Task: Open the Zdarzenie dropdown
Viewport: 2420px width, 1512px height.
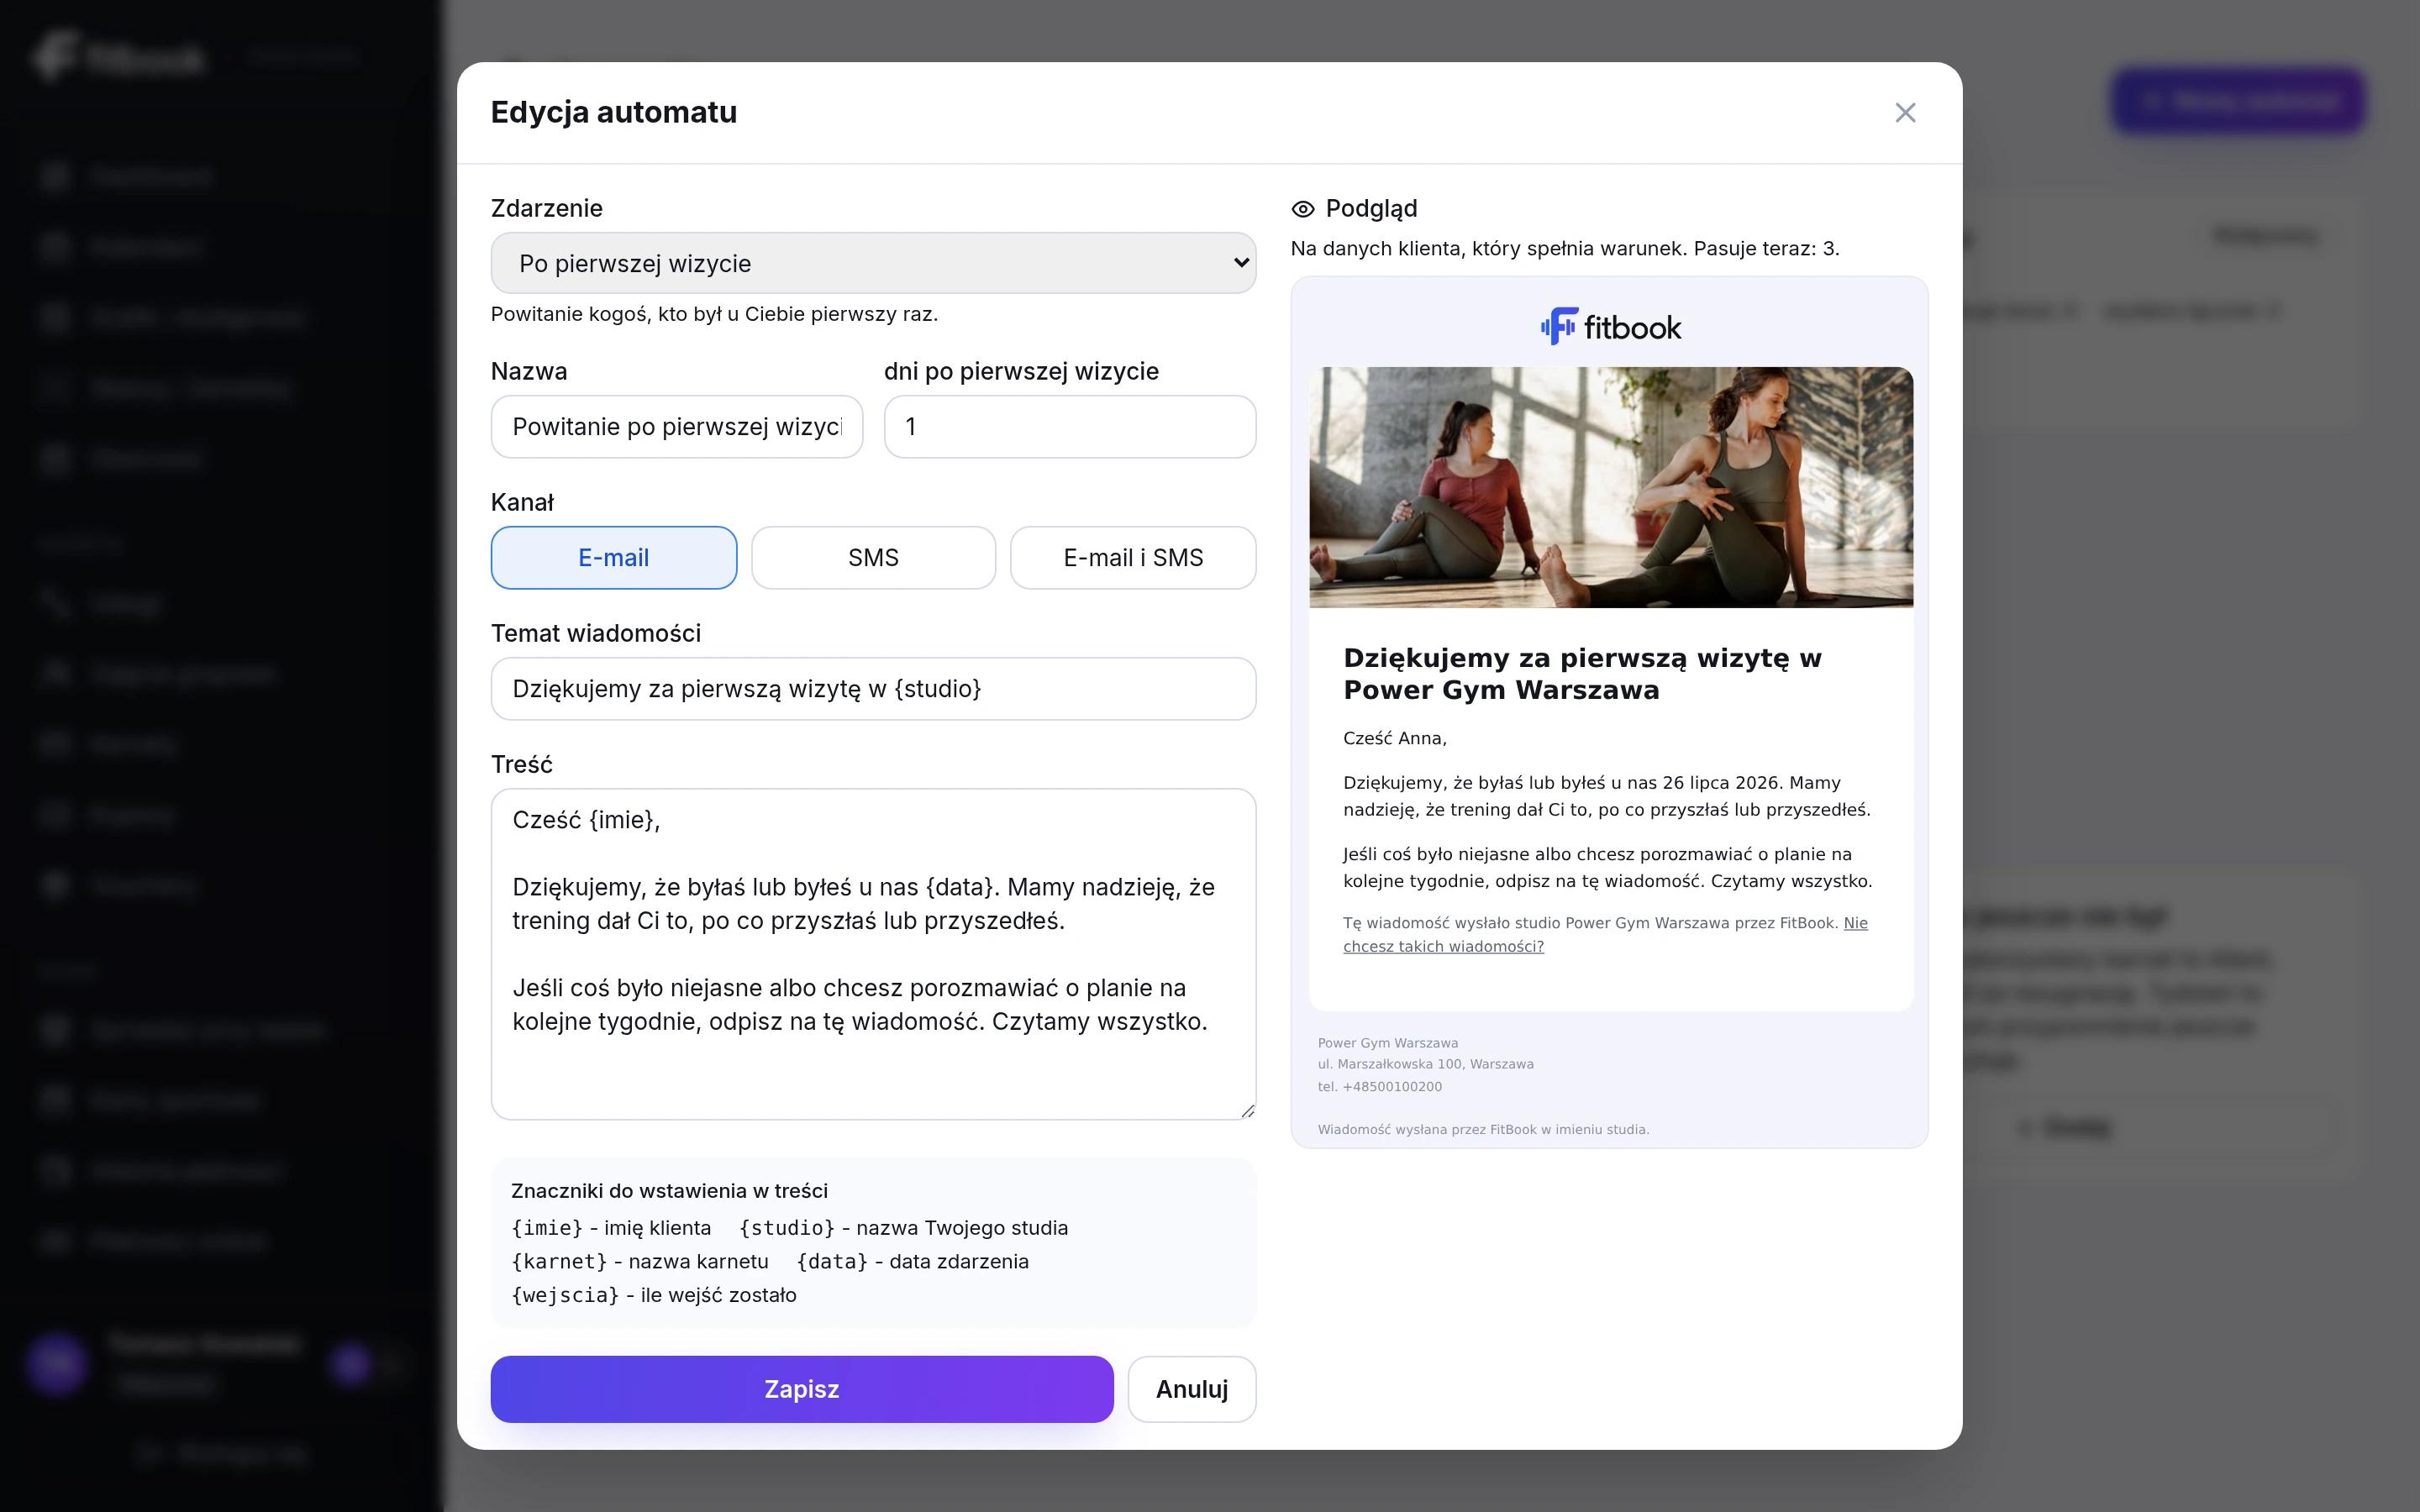Action: 873,263
